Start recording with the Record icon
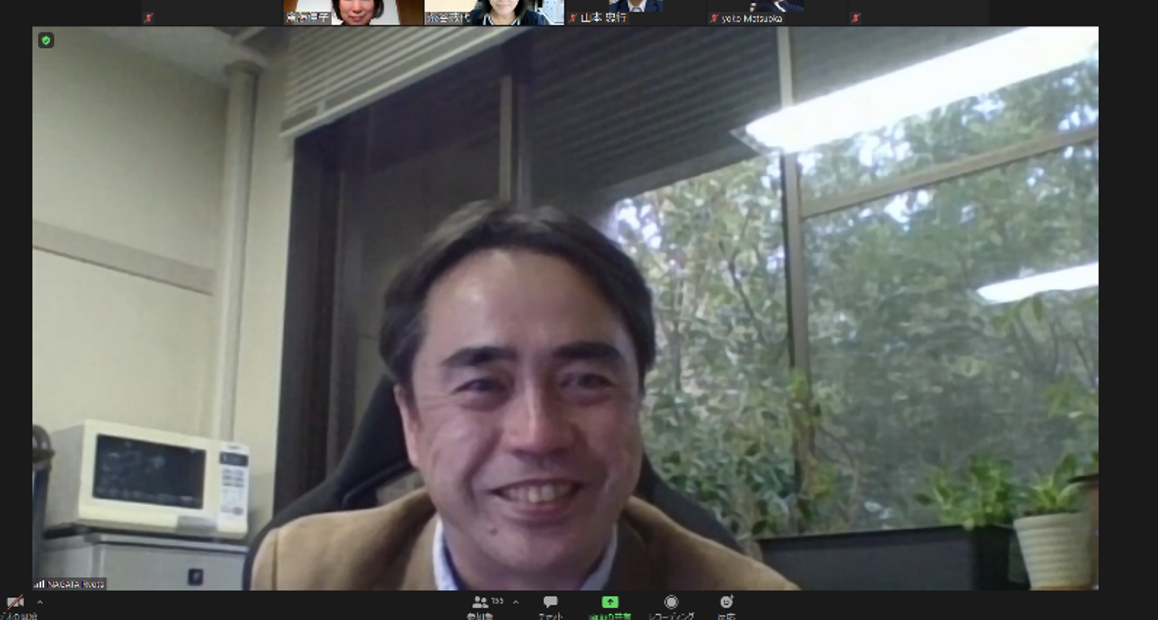The image size is (1158, 620). (671, 602)
